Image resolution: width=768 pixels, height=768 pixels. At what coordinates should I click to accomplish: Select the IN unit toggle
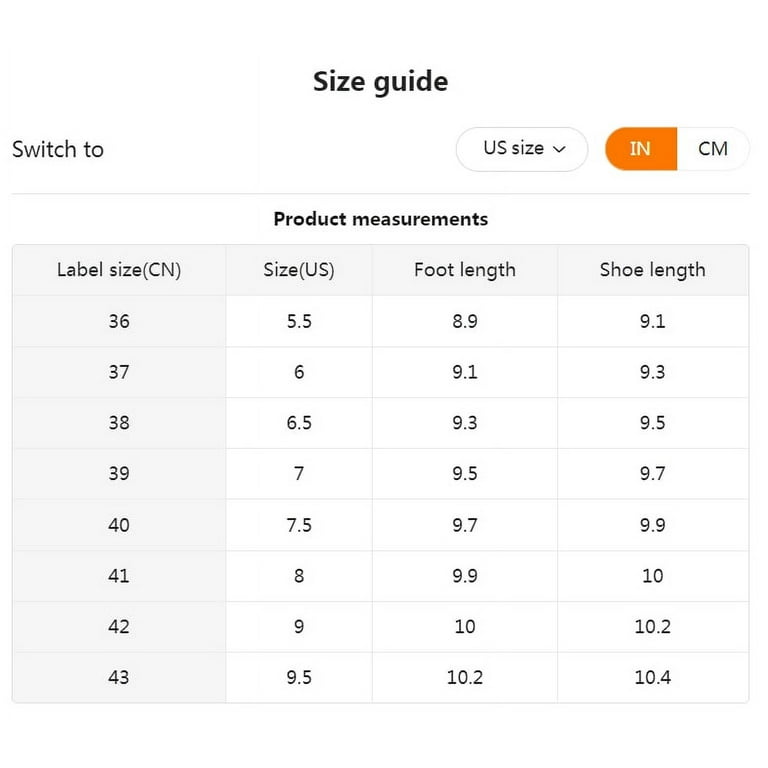coord(641,149)
